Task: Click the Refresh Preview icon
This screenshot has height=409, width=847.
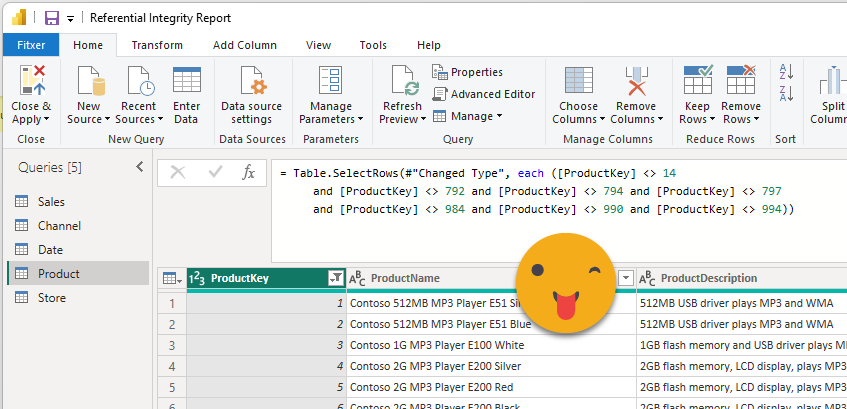Action: (402, 80)
